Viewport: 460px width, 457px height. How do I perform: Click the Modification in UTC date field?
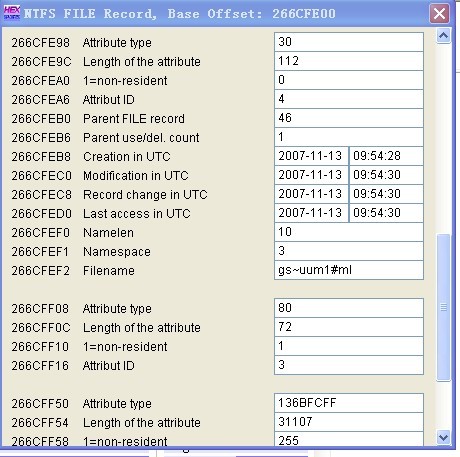point(312,175)
